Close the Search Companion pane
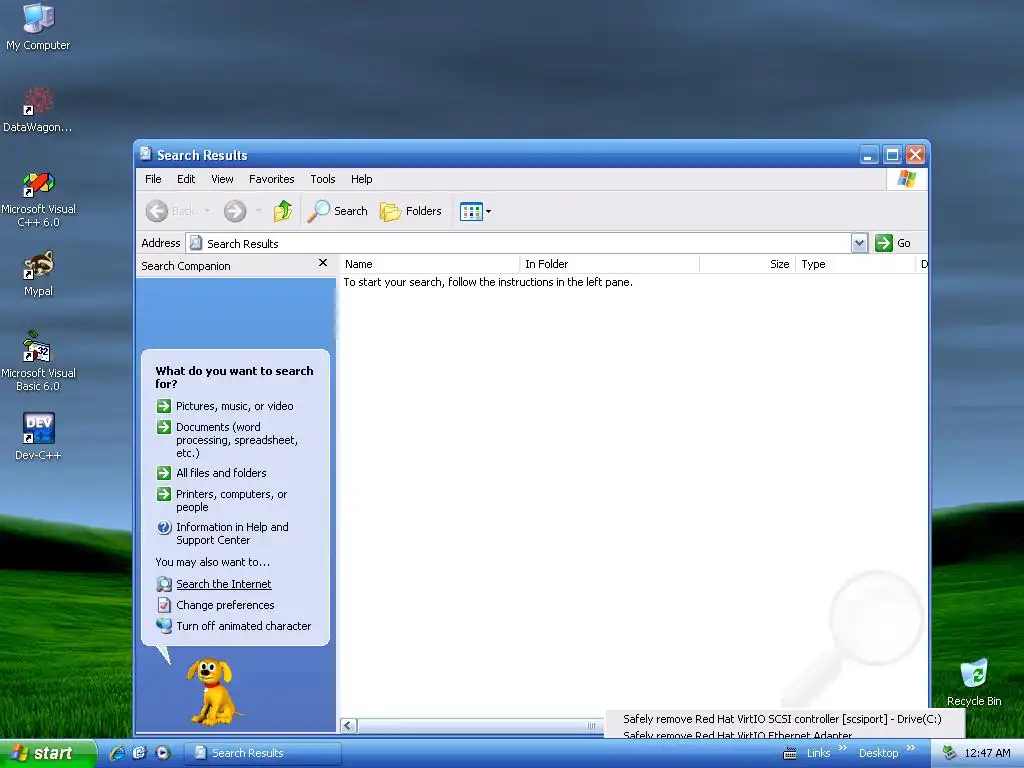The image size is (1024, 768). (x=323, y=263)
